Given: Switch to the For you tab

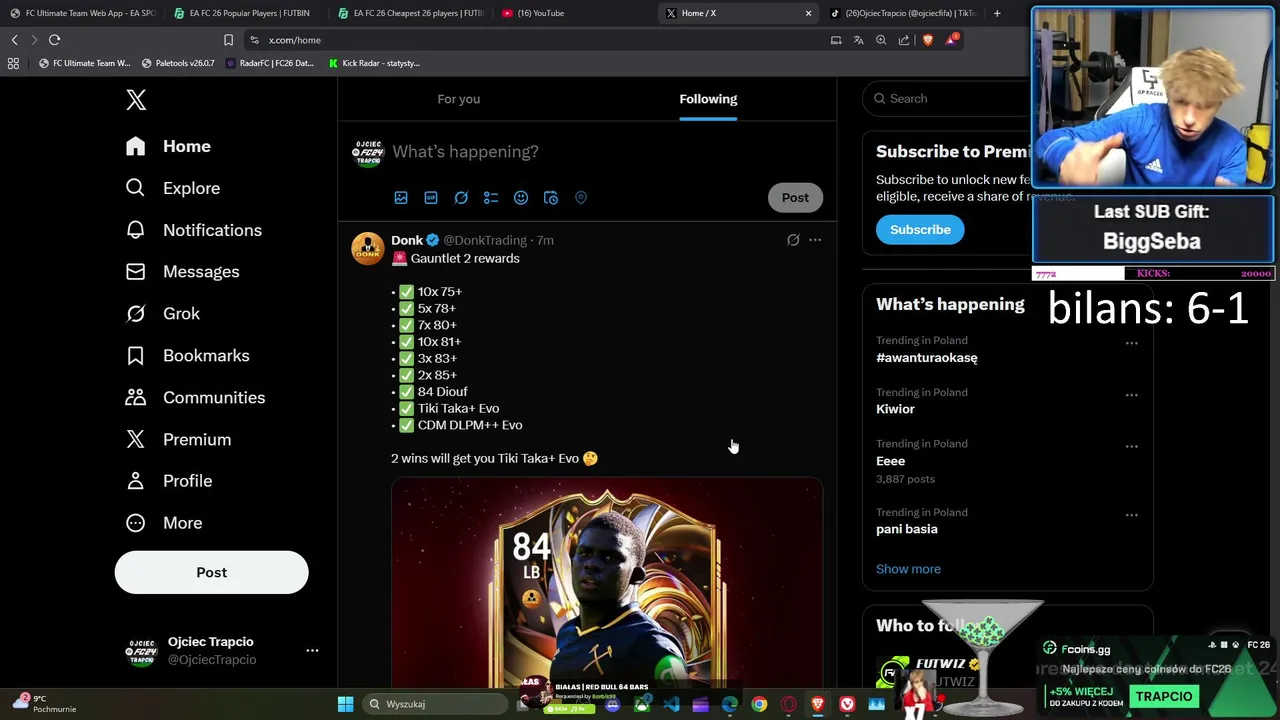Looking at the screenshot, I should coord(459,99).
